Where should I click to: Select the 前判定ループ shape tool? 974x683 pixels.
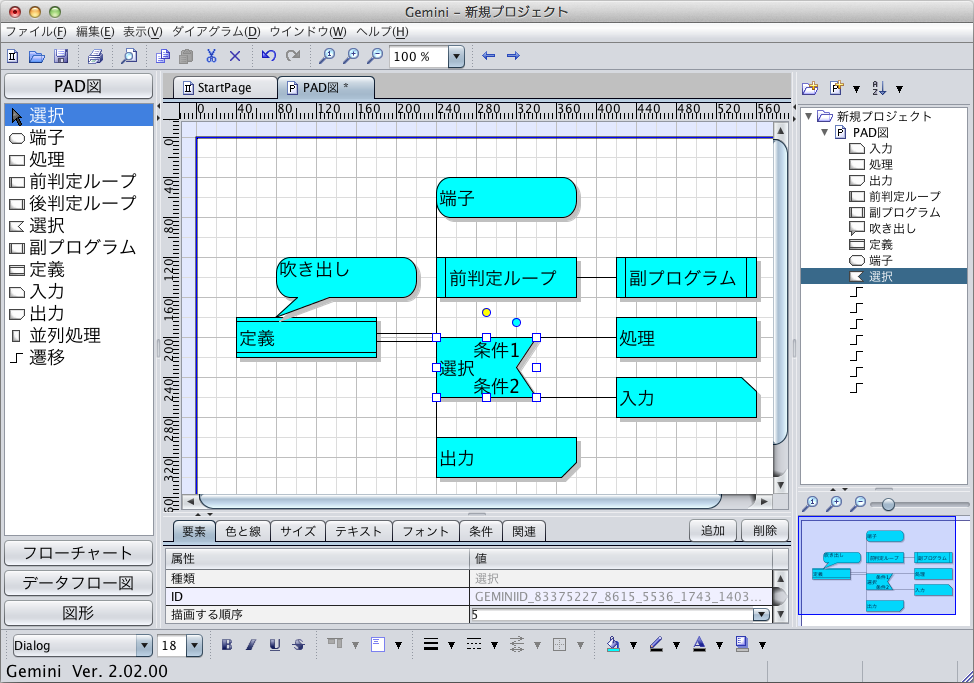(x=79, y=181)
